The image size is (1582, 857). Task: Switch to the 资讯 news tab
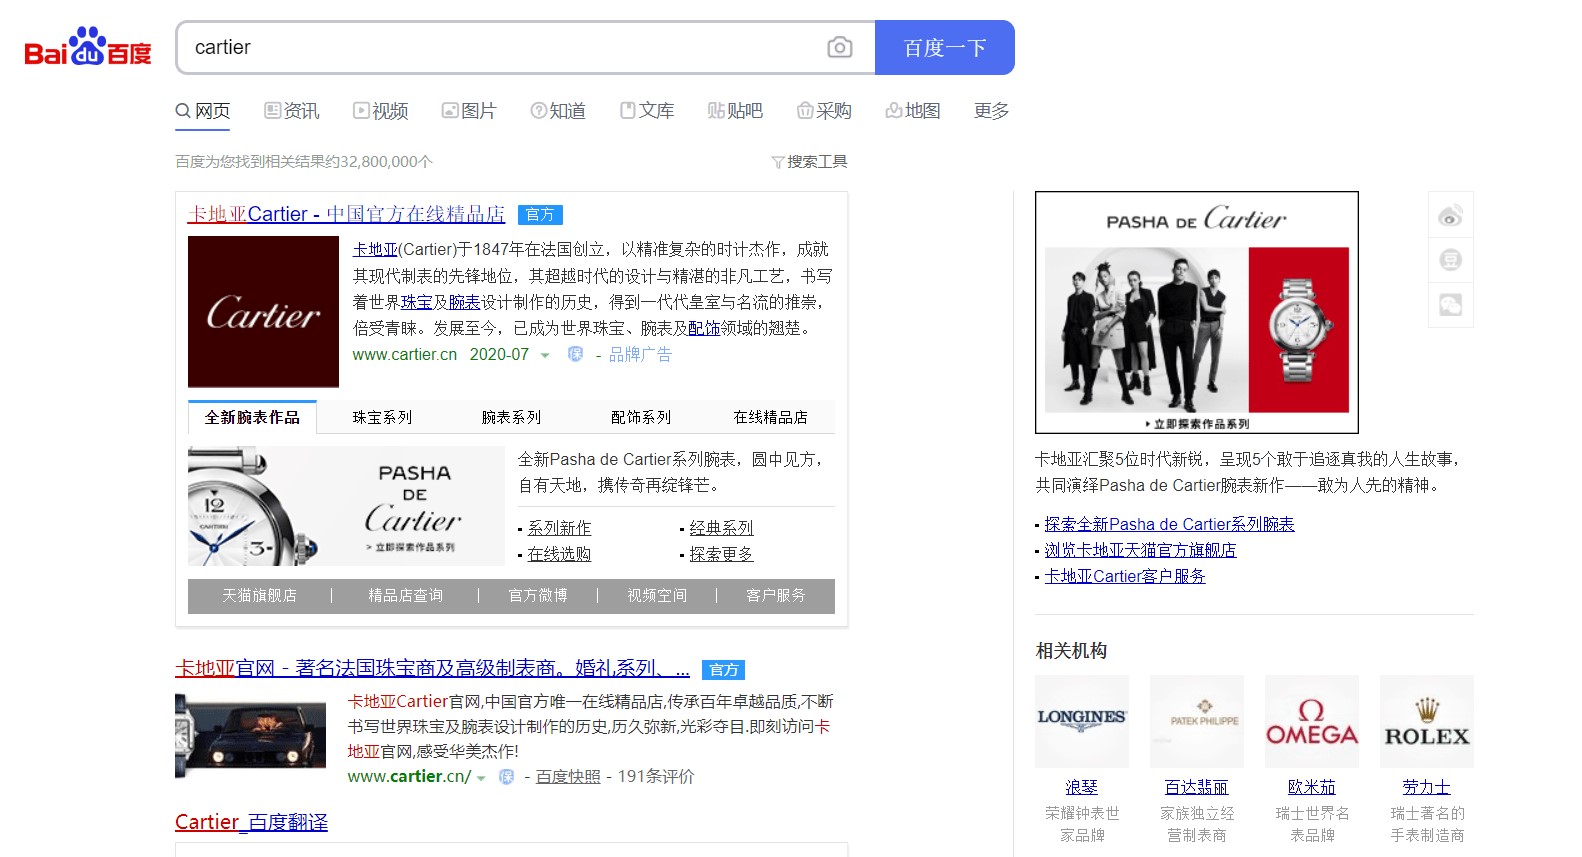point(292,111)
